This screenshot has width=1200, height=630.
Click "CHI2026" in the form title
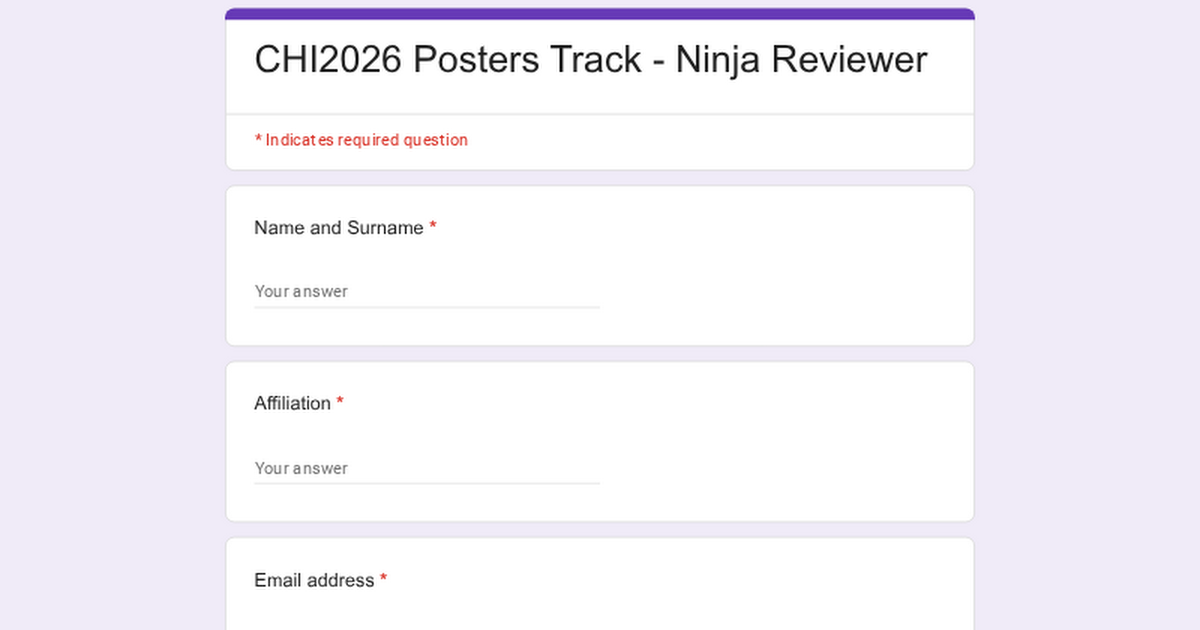coord(328,60)
